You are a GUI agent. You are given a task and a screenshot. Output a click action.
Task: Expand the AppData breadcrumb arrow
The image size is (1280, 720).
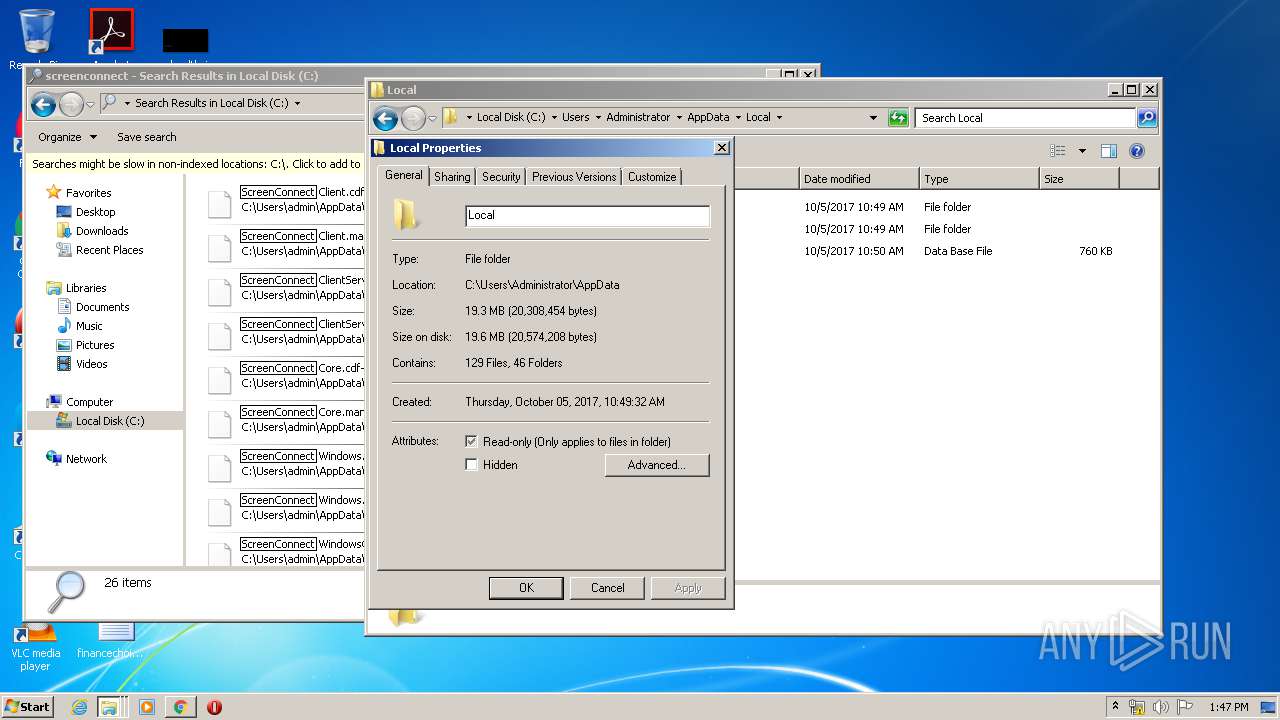click(x=737, y=118)
